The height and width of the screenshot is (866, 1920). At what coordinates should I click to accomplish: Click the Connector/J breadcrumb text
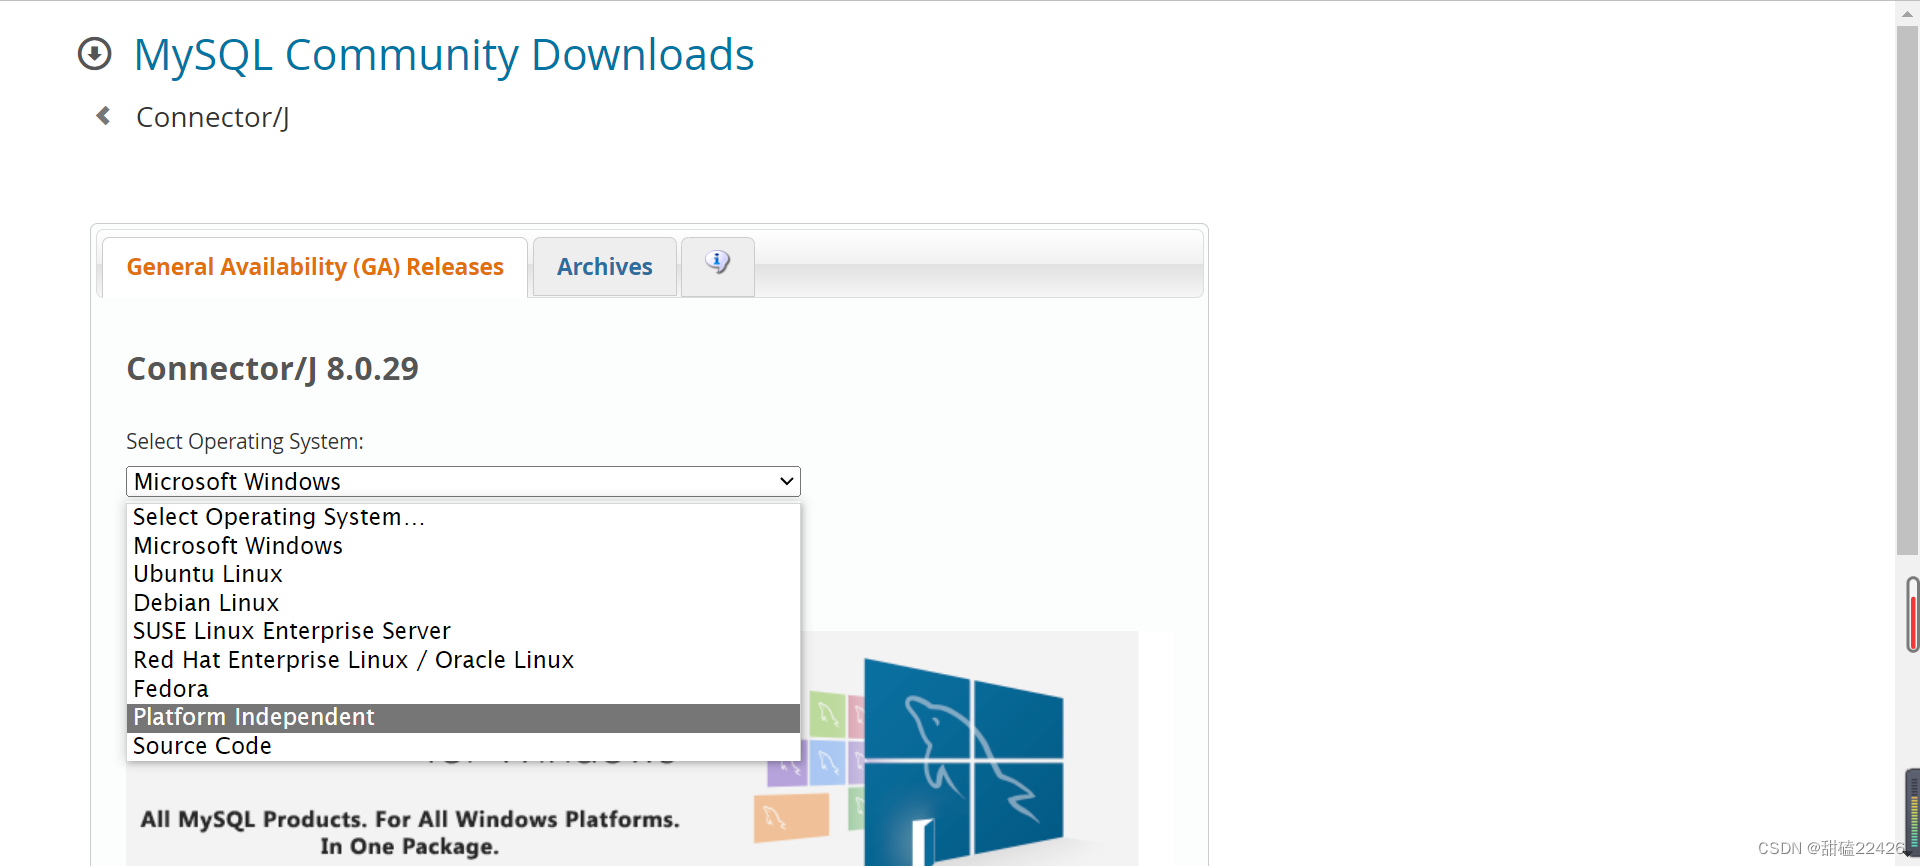213,117
